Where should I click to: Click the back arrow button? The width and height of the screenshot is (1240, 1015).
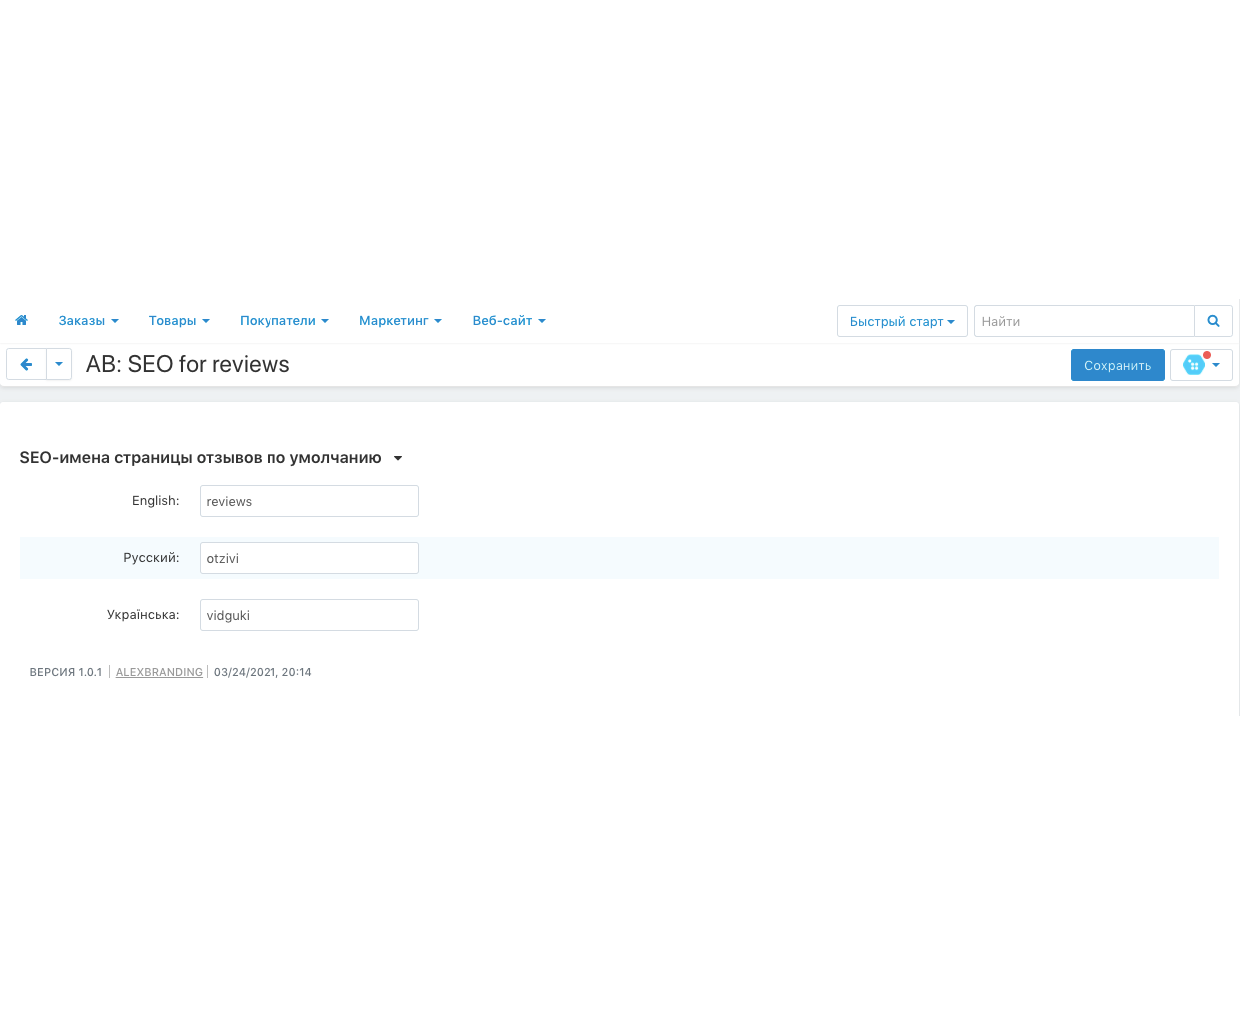click(27, 365)
